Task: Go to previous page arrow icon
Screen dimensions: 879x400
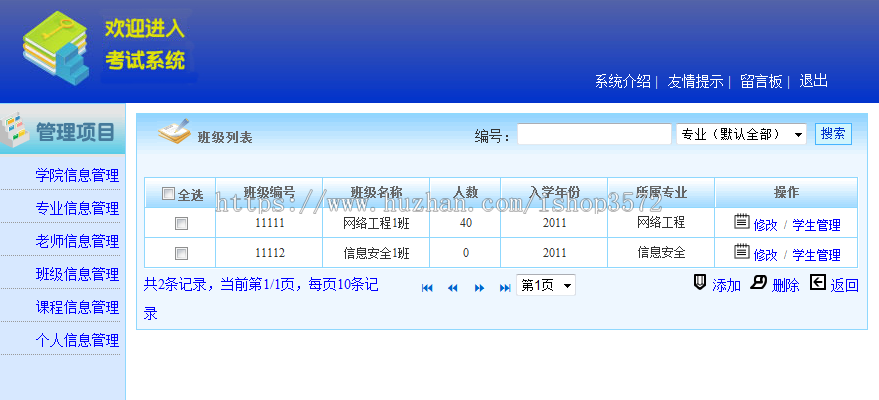Action: [x=453, y=288]
